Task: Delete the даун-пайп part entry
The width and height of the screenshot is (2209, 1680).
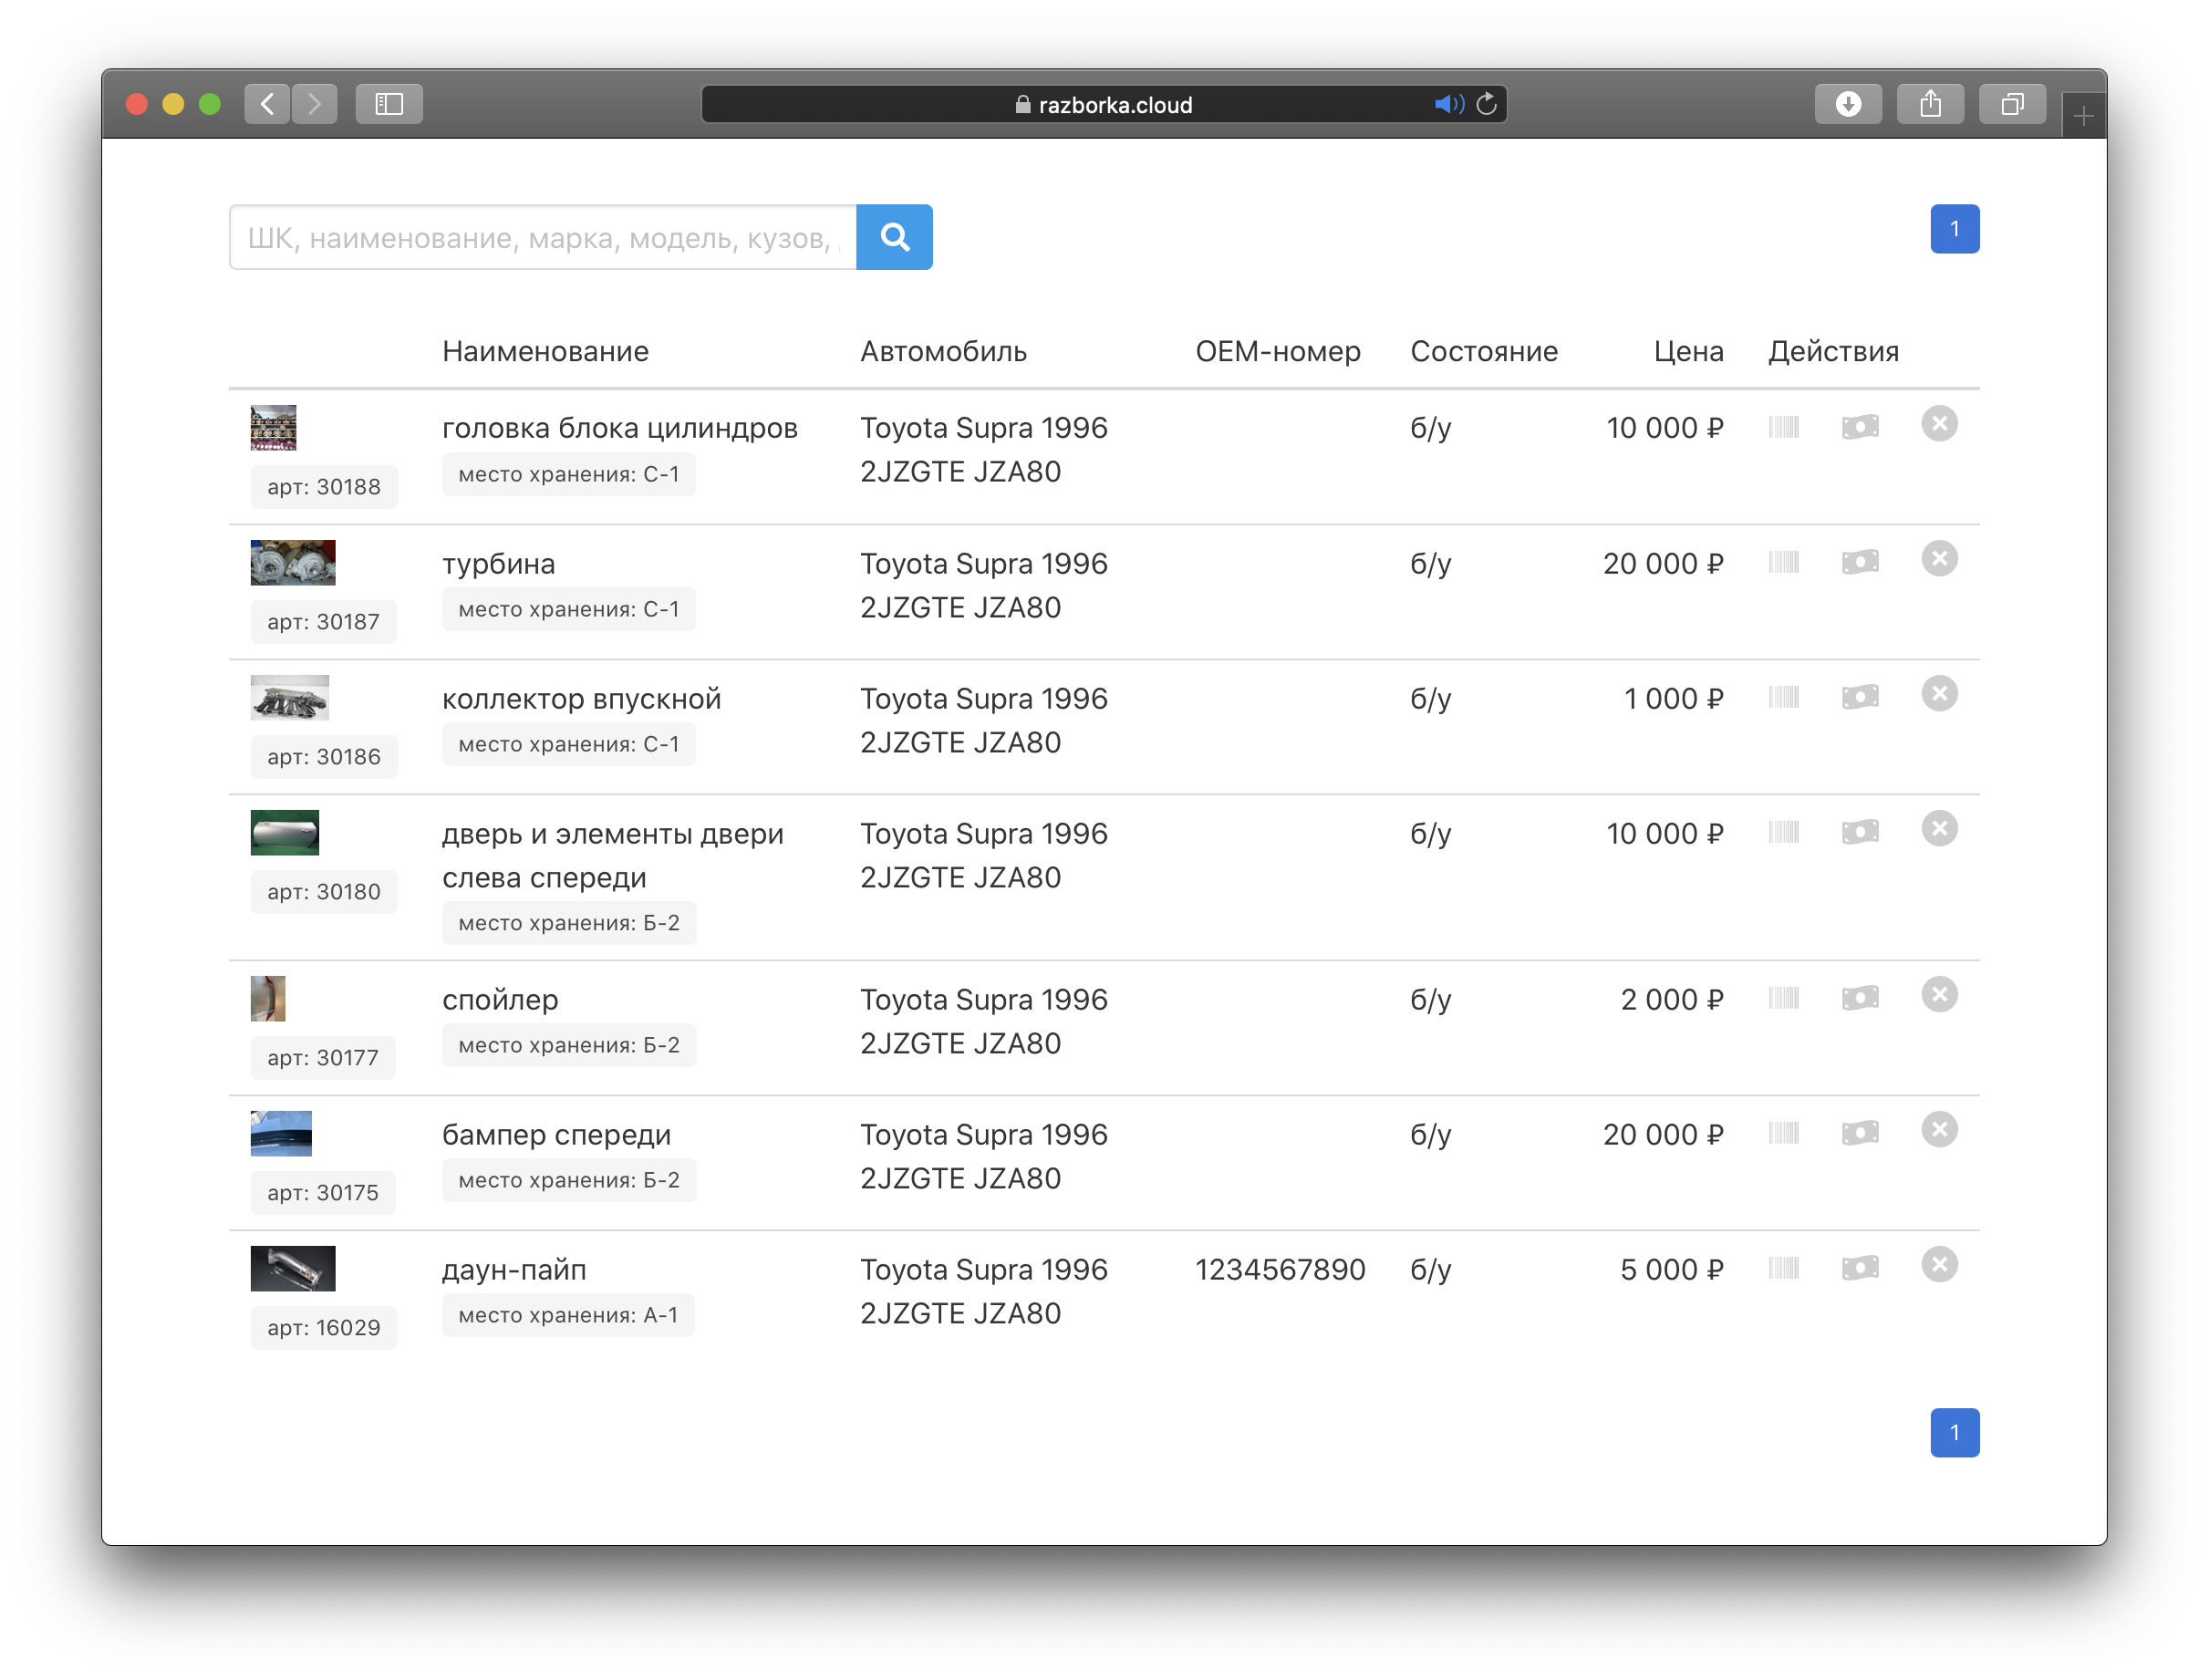Action: [1939, 1265]
